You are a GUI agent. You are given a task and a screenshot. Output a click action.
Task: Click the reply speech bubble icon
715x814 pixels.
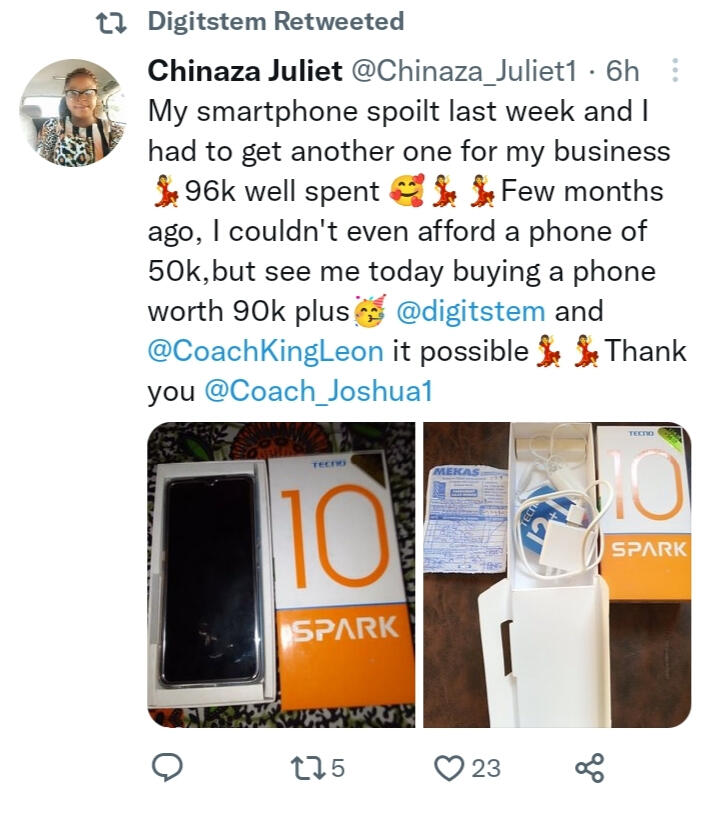[x=167, y=767]
